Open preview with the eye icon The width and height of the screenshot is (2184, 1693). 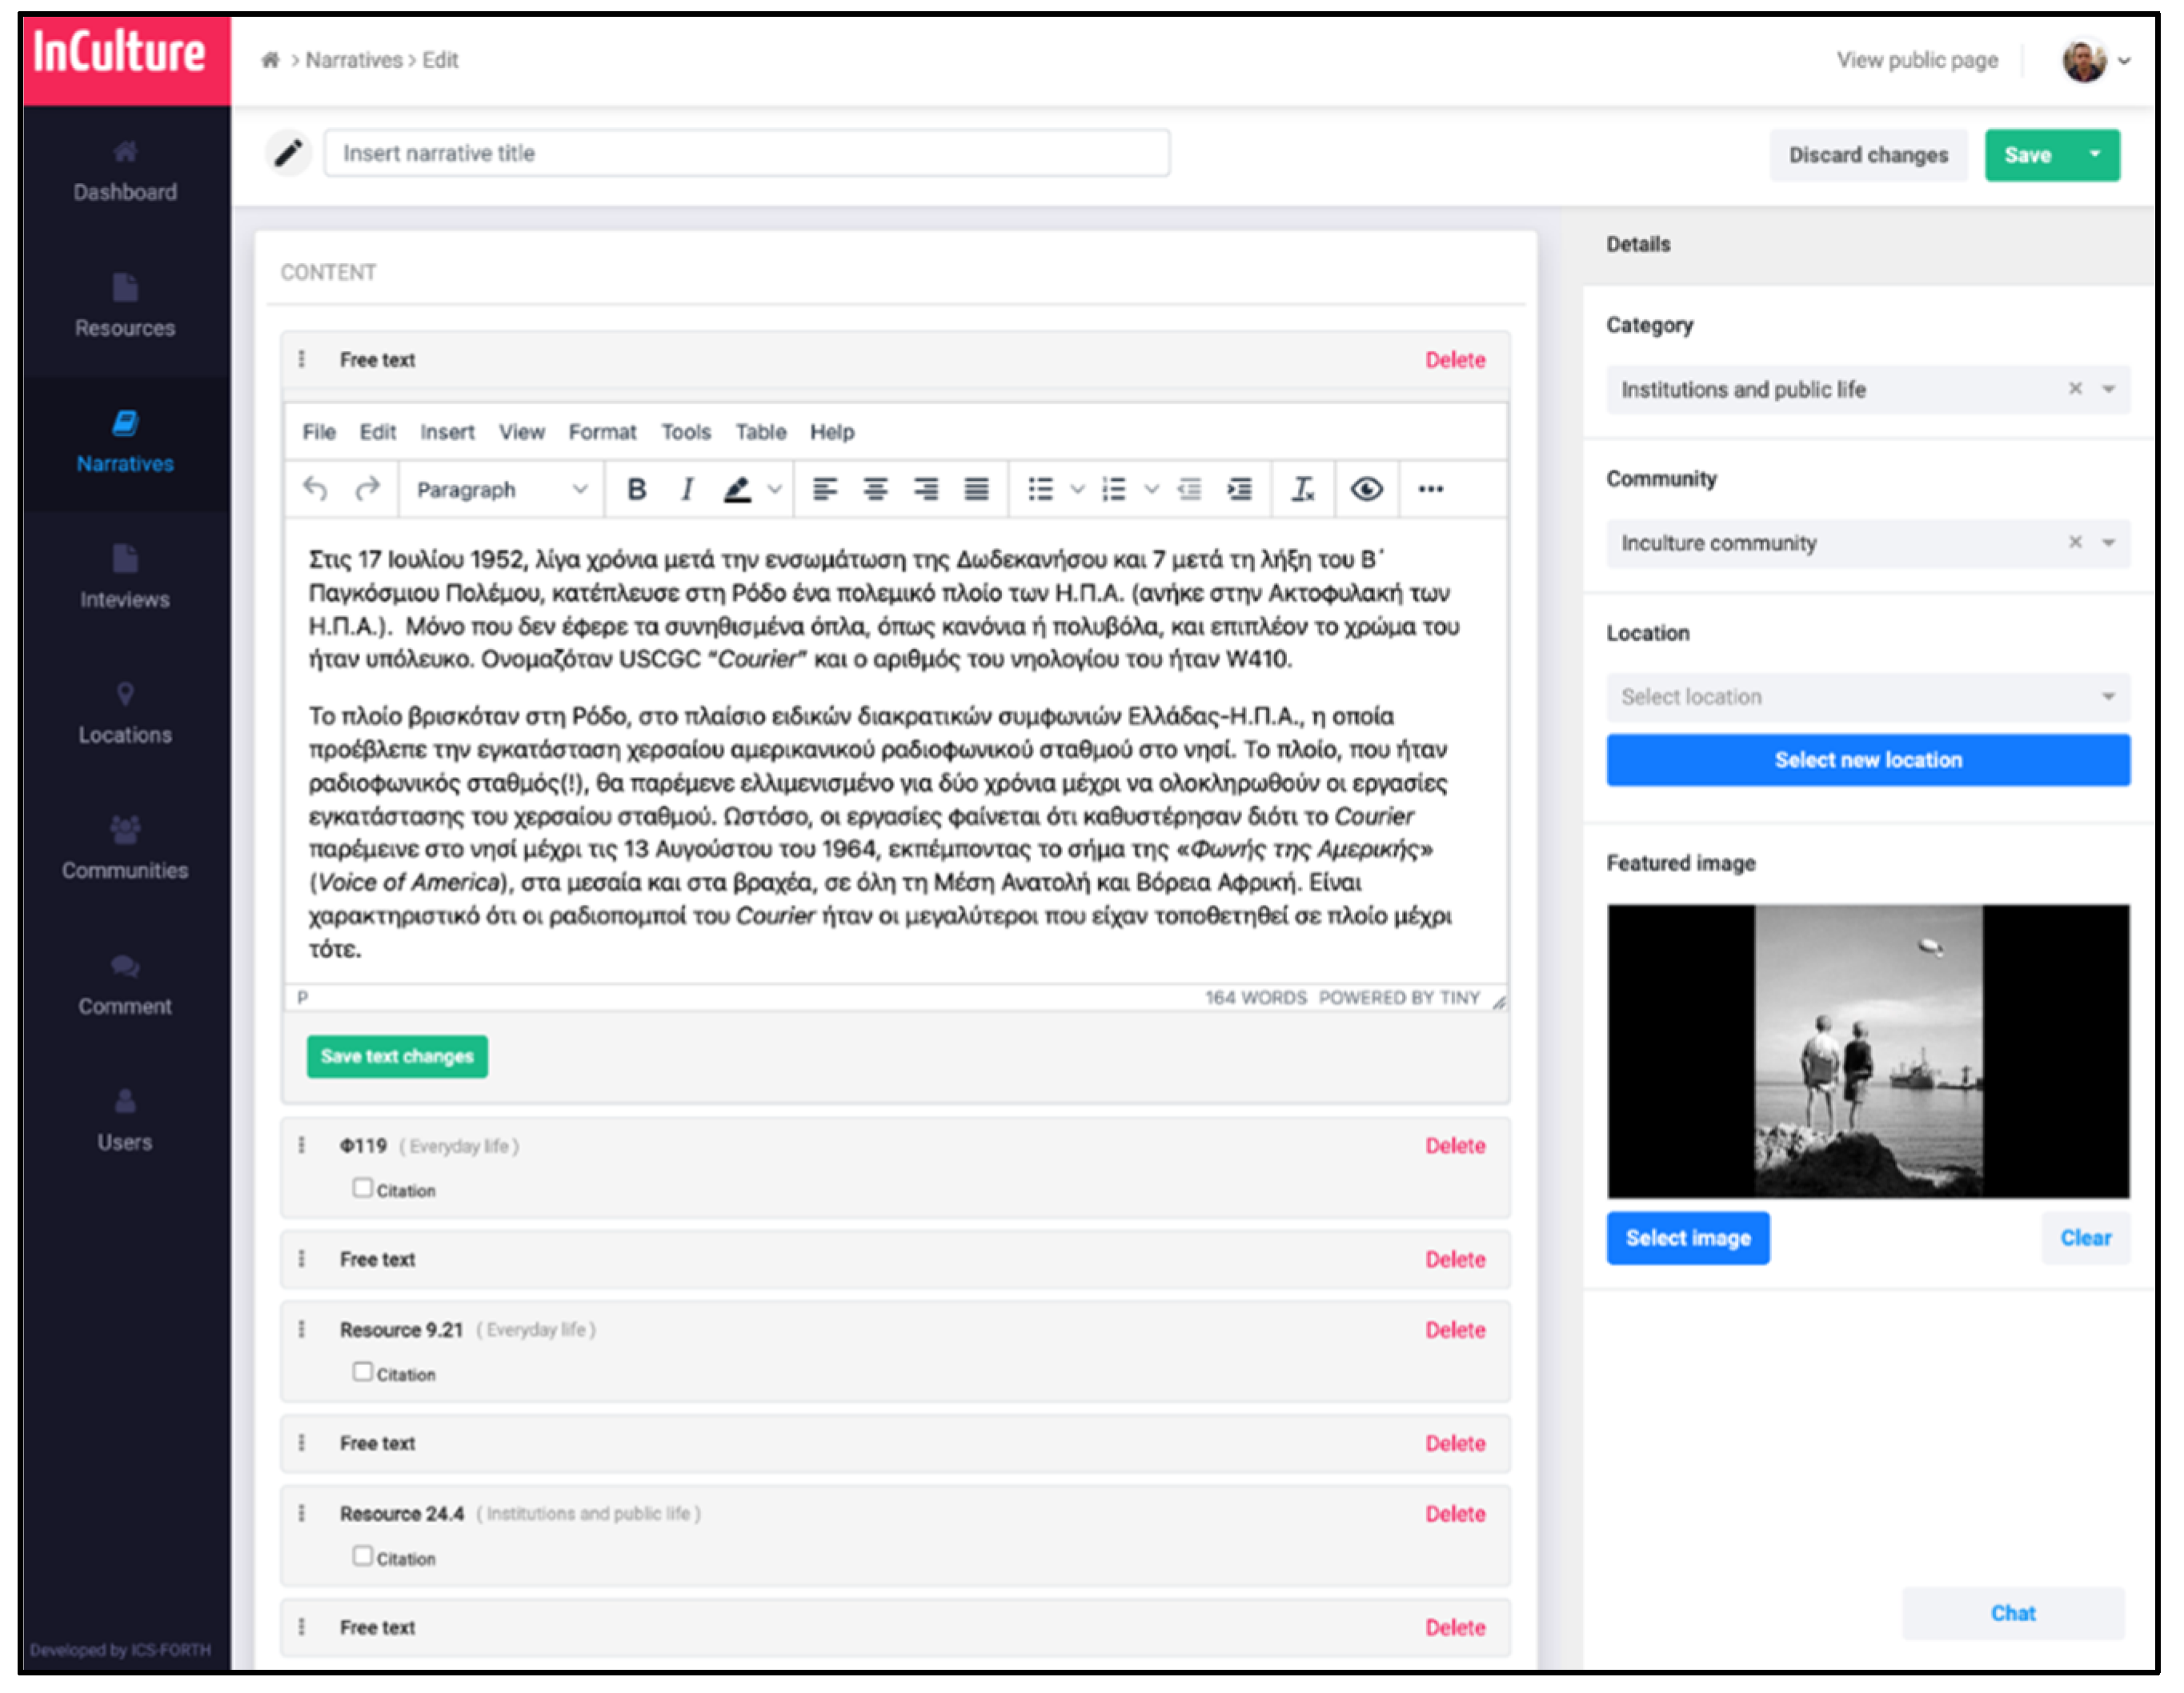[x=1366, y=490]
